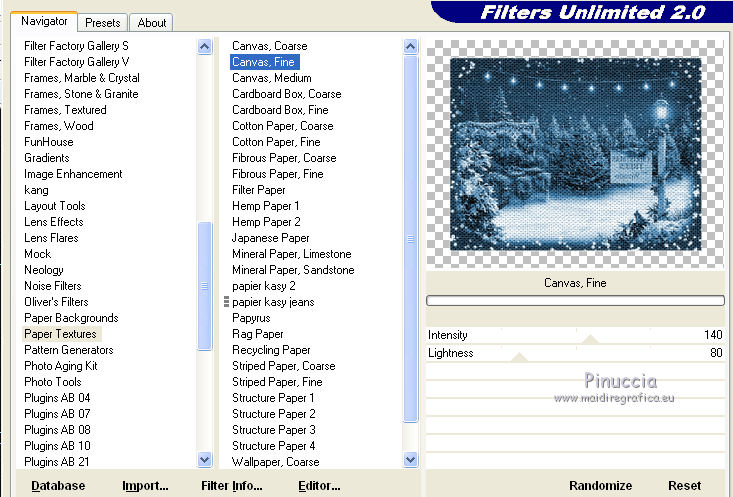This screenshot has width=733, height=497.
Task: Select Paper Textures category
Action: tap(60, 334)
